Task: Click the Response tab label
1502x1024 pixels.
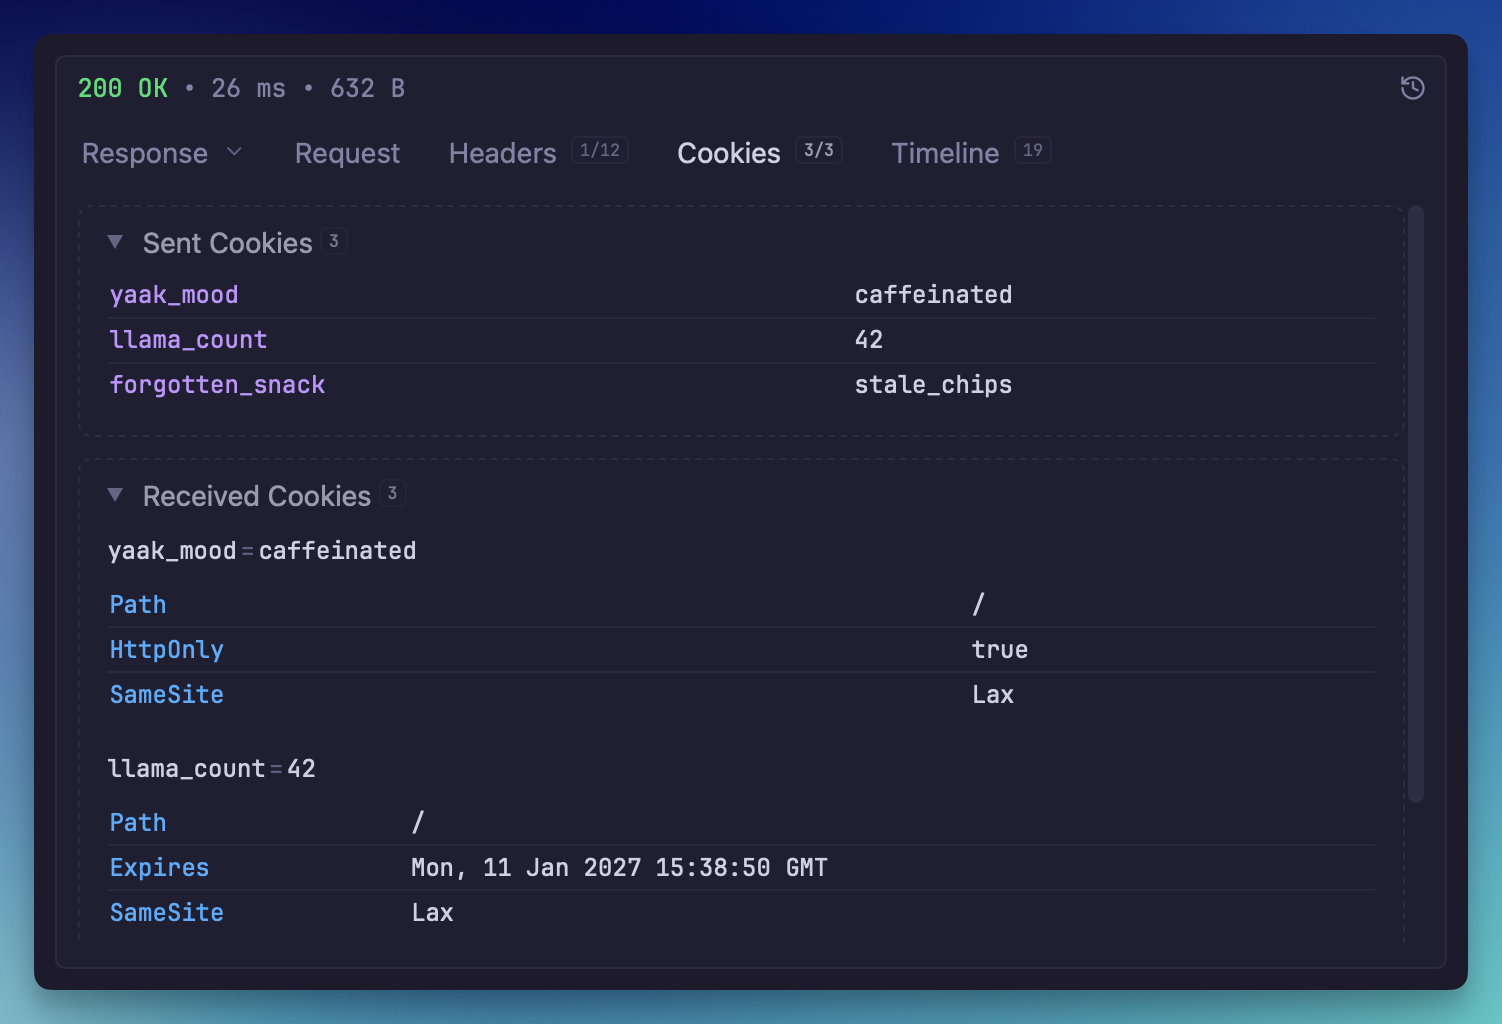Action: click(145, 153)
